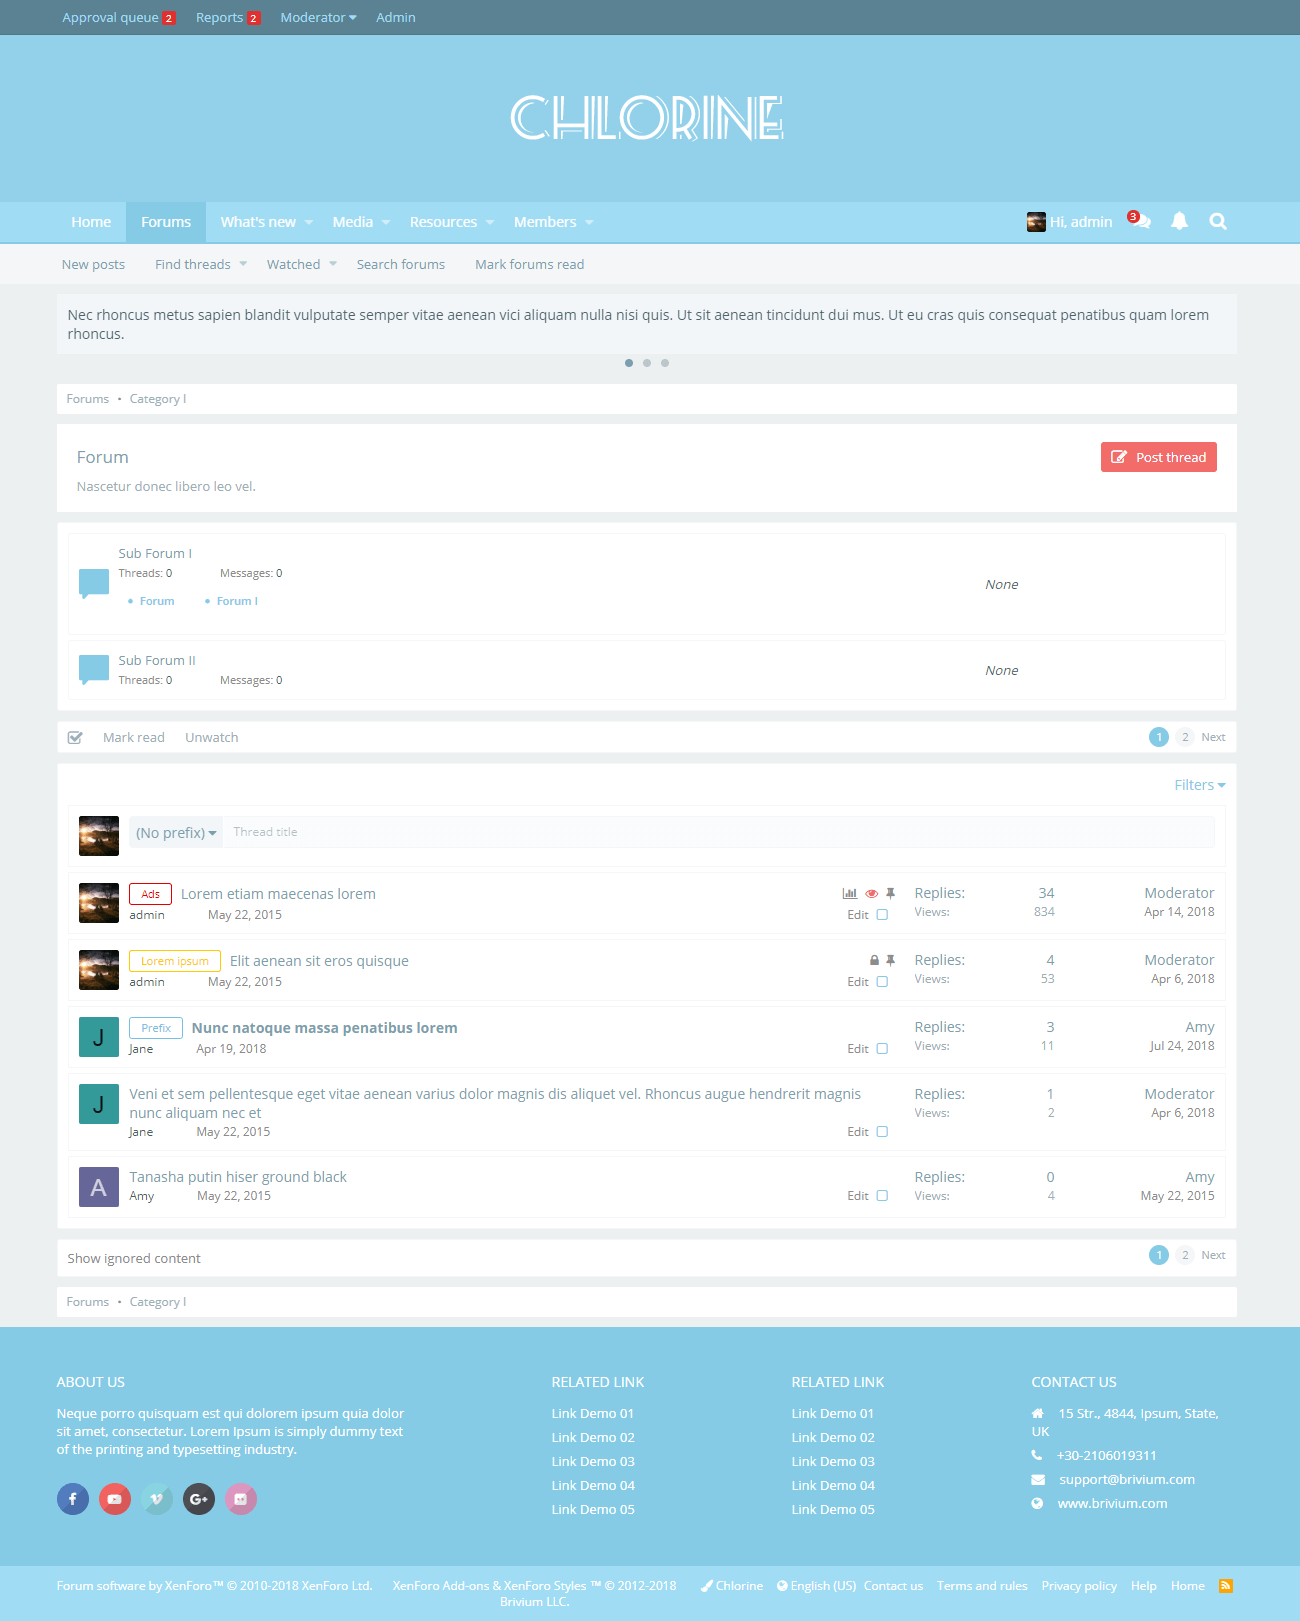Check the box for Lorem etiam maecenas thread
The height and width of the screenshot is (1621, 1300).
click(x=882, y=915)
